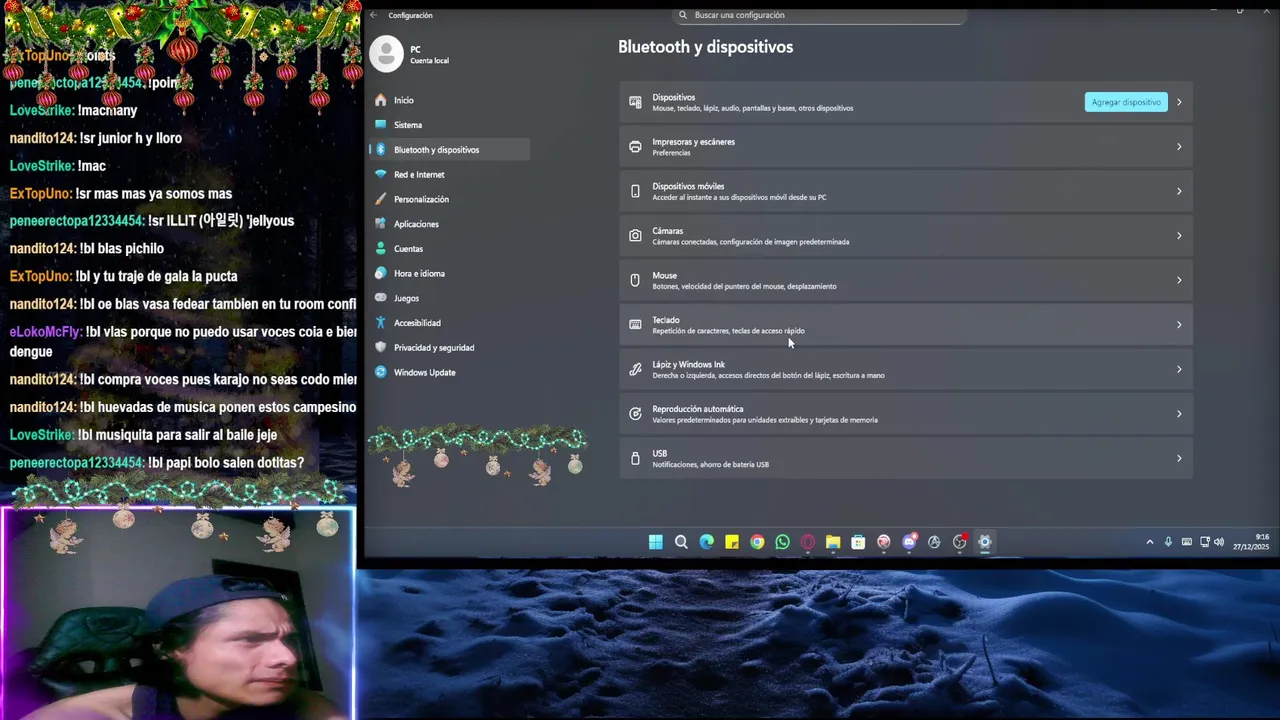Click the phone icon for Dispositivos móviles

[635, 191]
